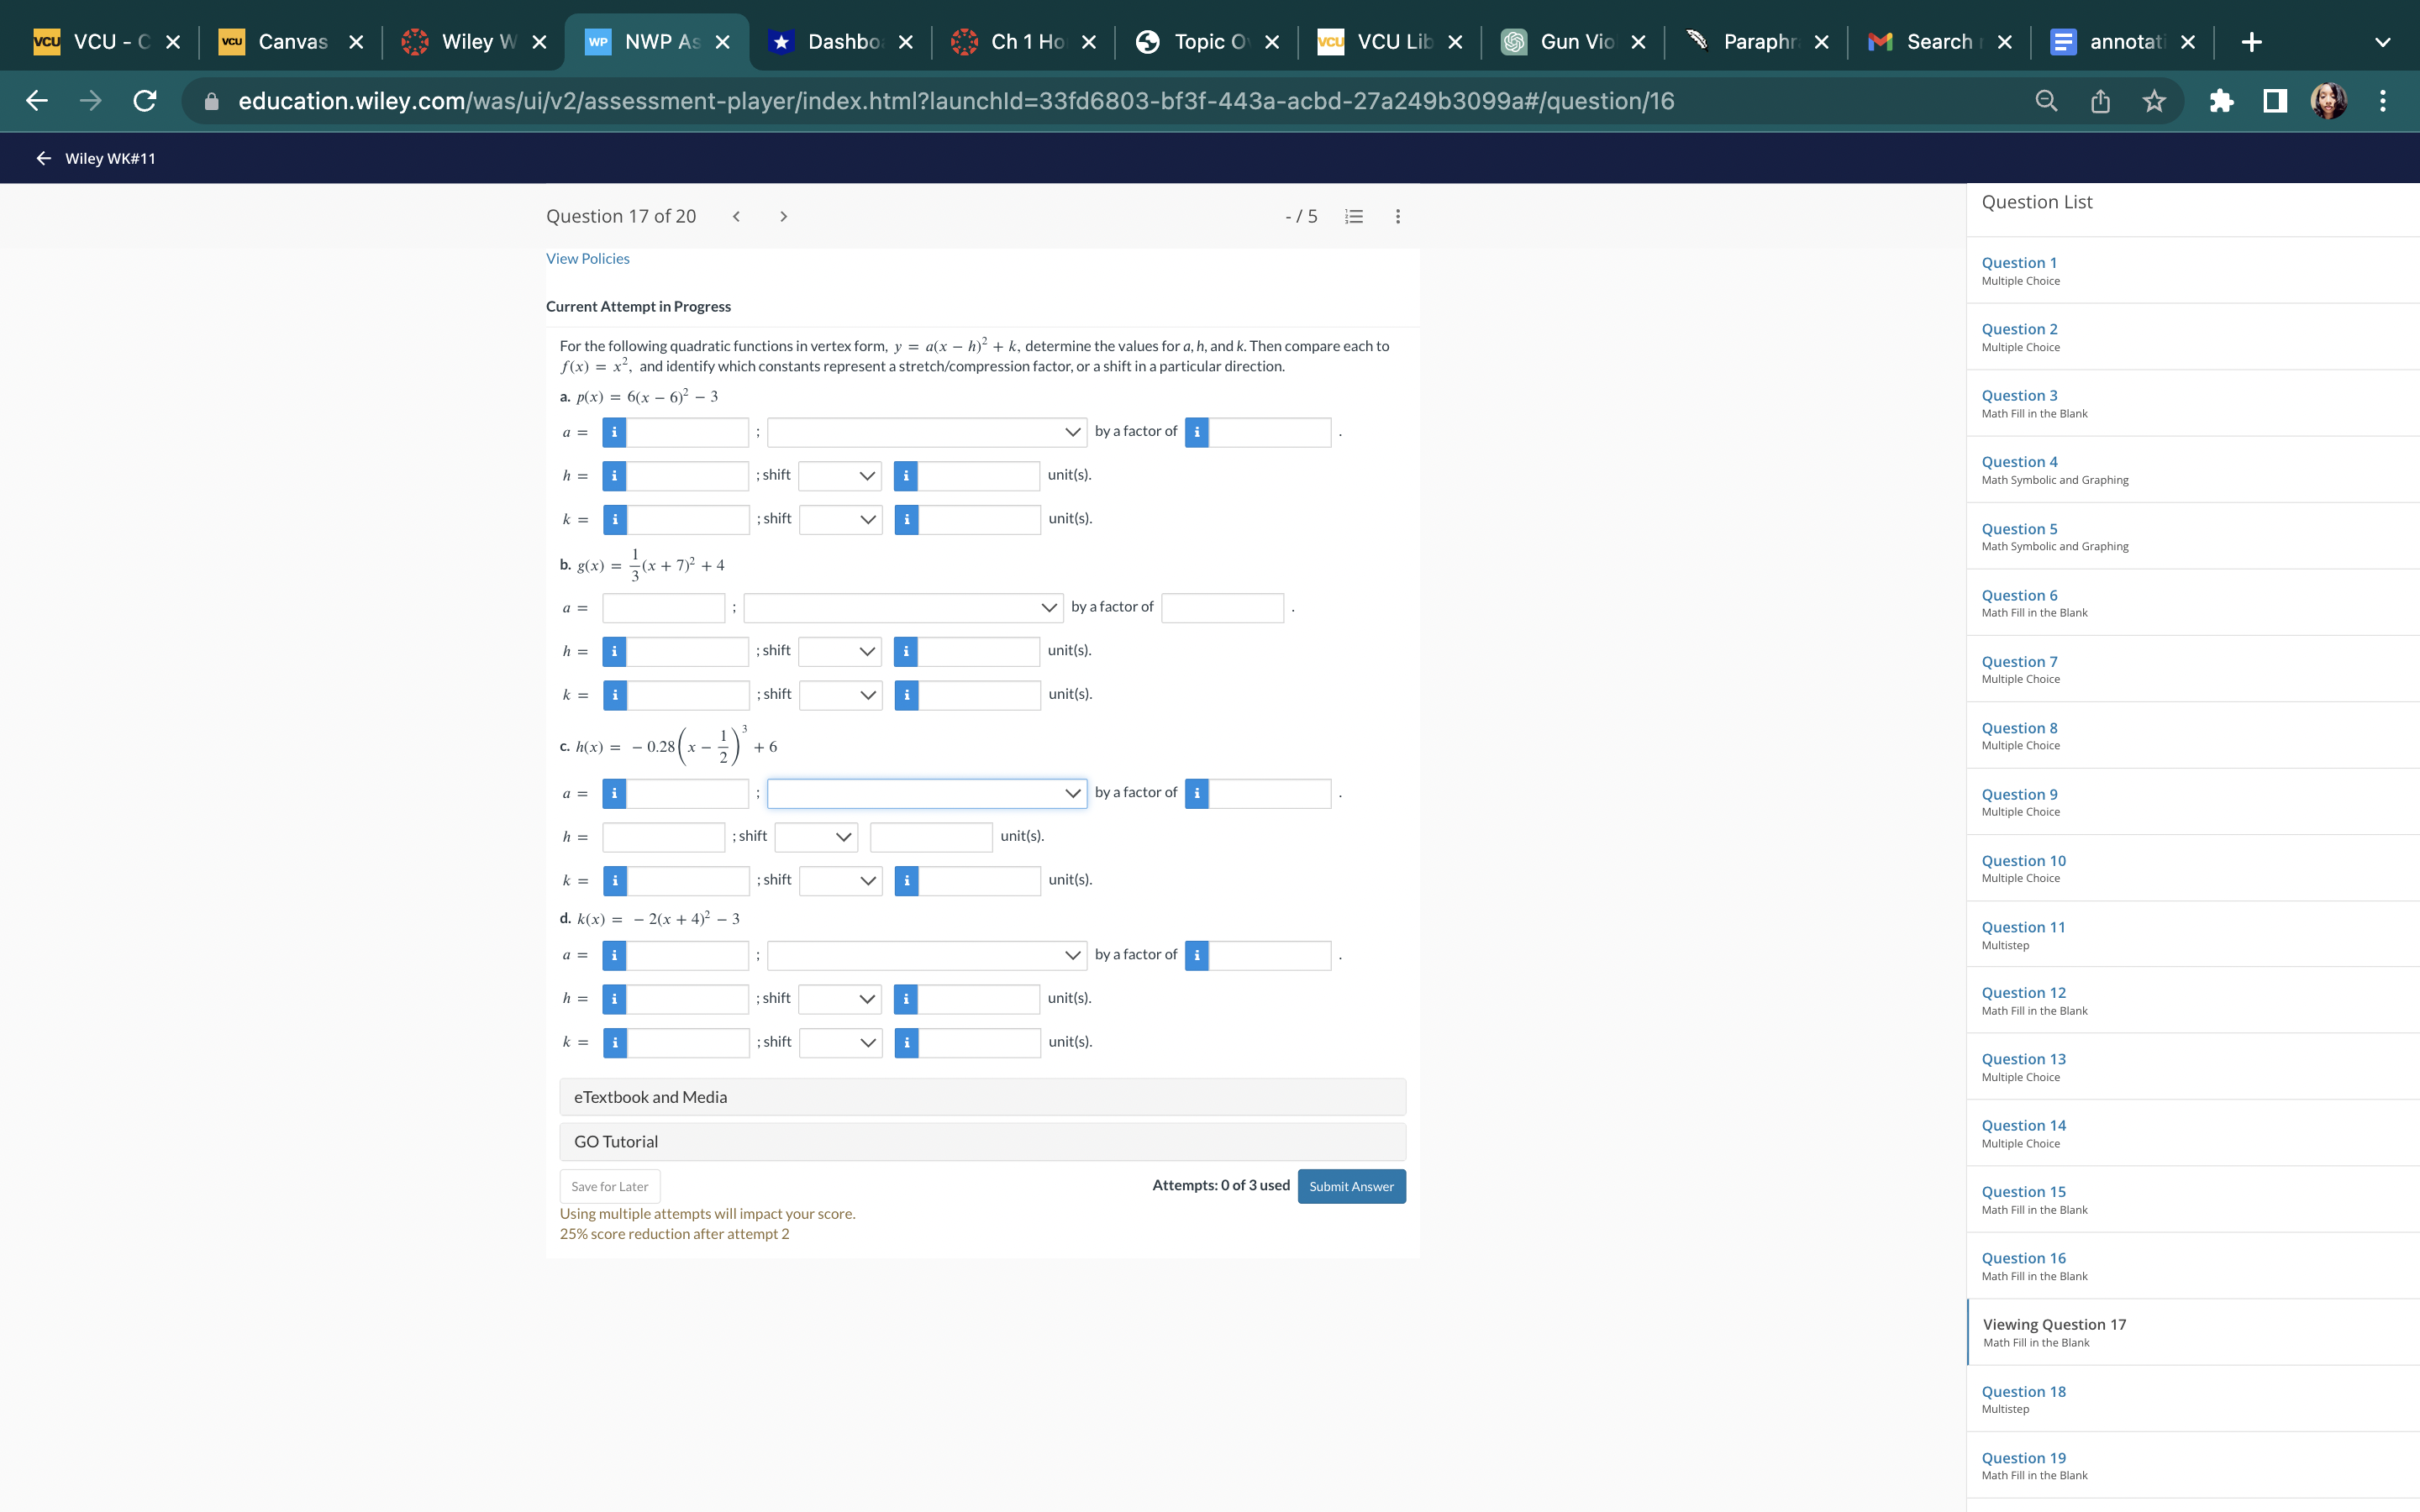Switch to the VCU Lib tab

click(1390, 42)
